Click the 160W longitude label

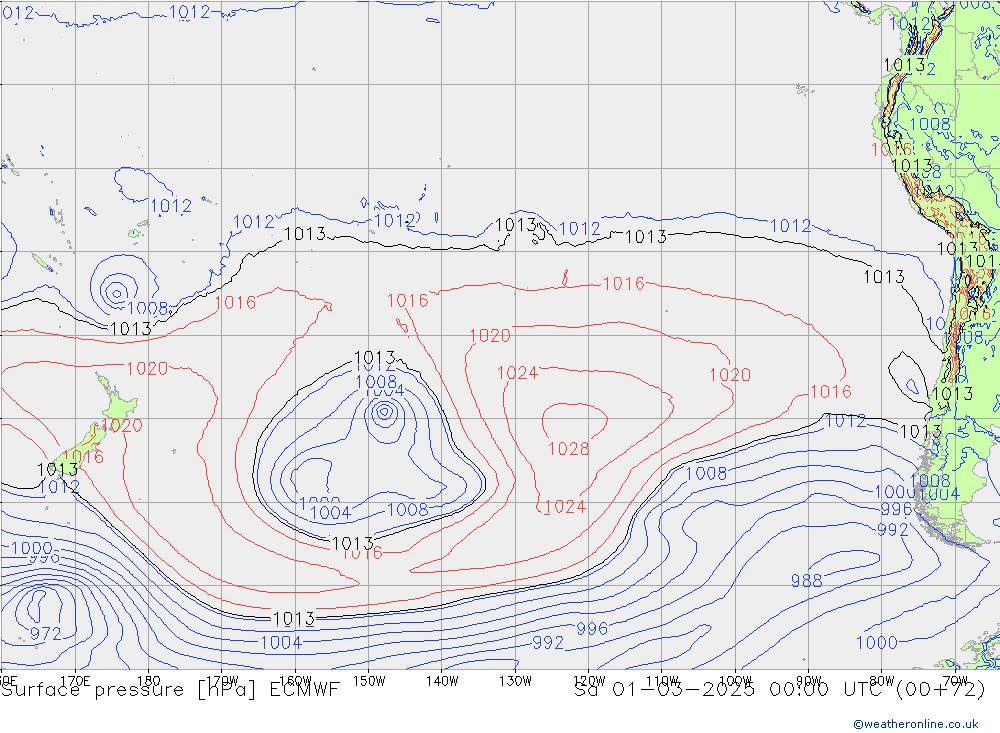coord(295,681)
